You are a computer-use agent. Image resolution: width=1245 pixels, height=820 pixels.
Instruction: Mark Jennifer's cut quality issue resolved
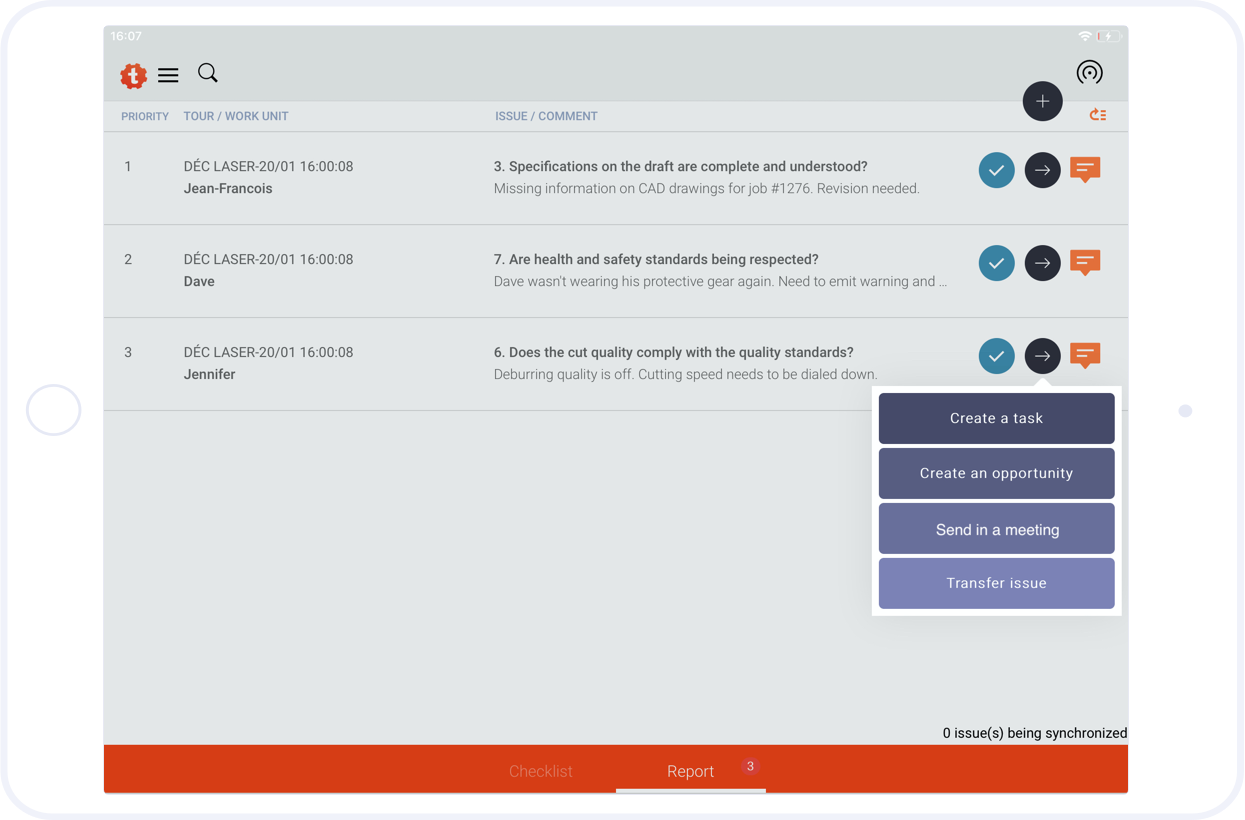coord(996,356)
